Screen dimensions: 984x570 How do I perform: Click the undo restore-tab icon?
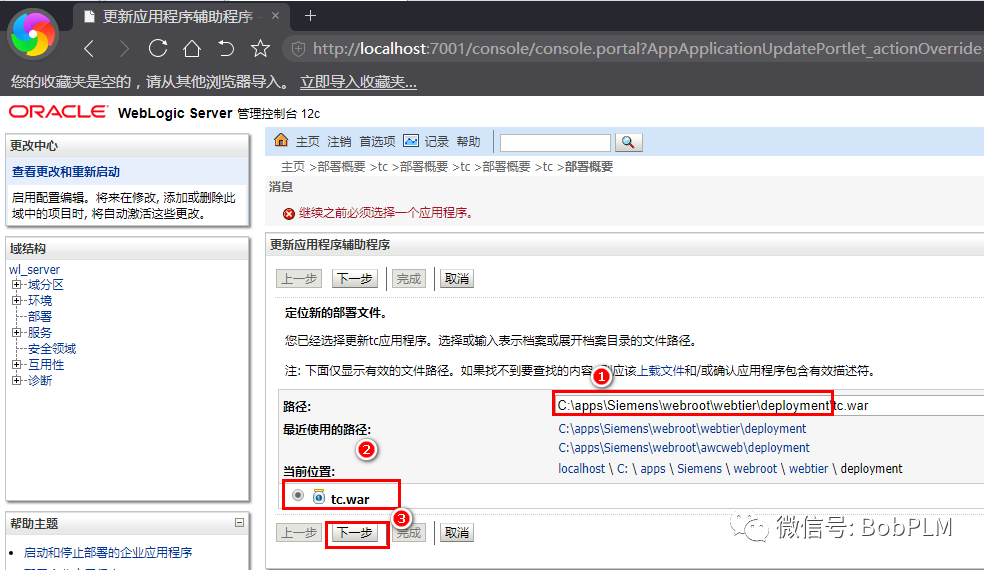[x=226, y=48]
